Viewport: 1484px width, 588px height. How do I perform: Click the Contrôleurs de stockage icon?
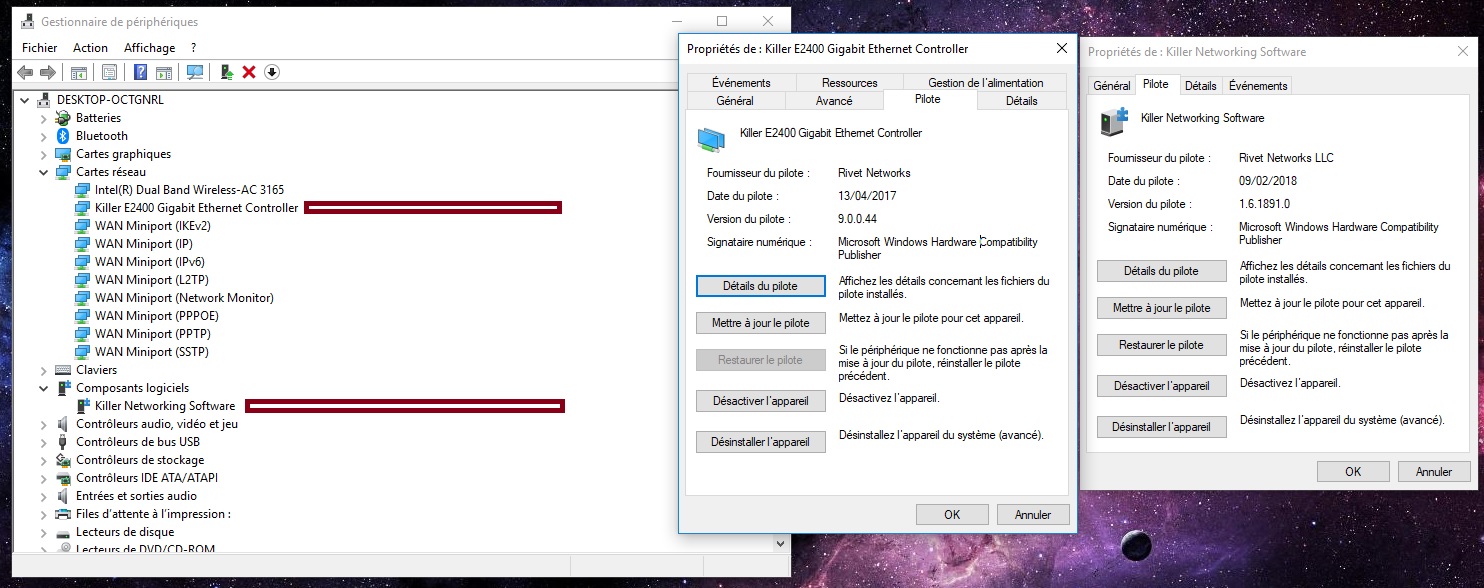63,460
